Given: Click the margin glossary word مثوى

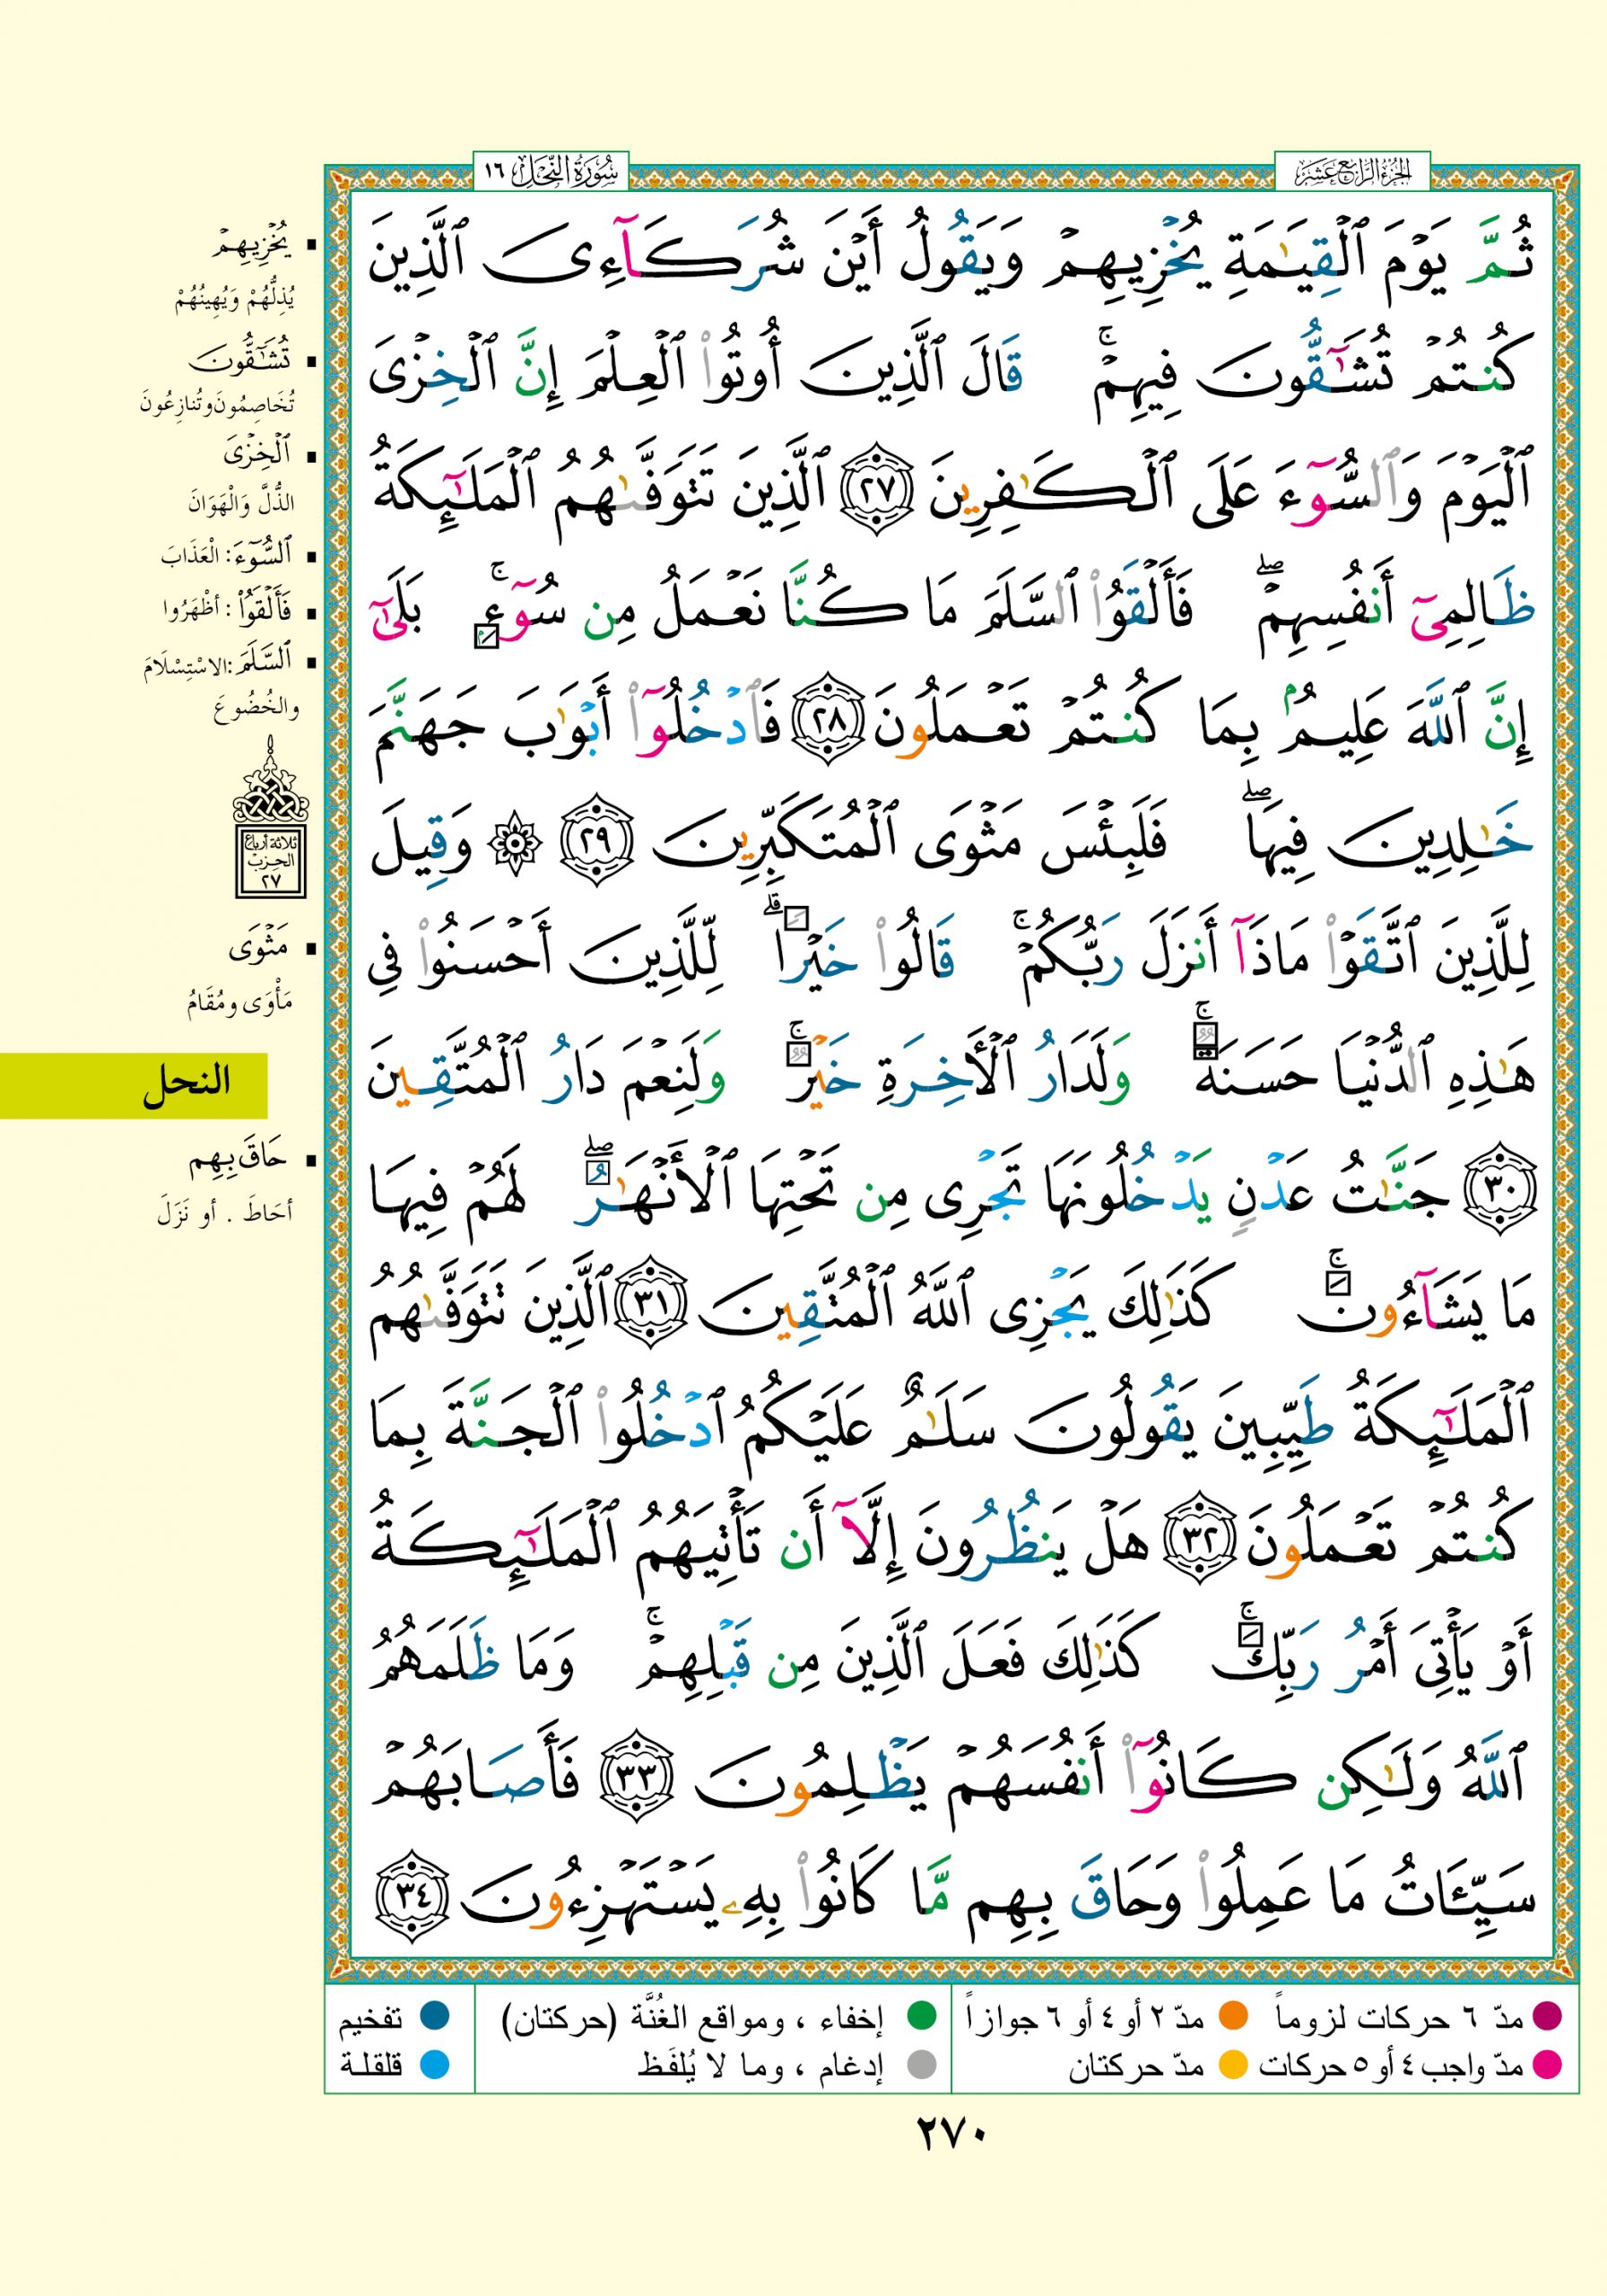Looking at the screenshot, I should [258, 947].
